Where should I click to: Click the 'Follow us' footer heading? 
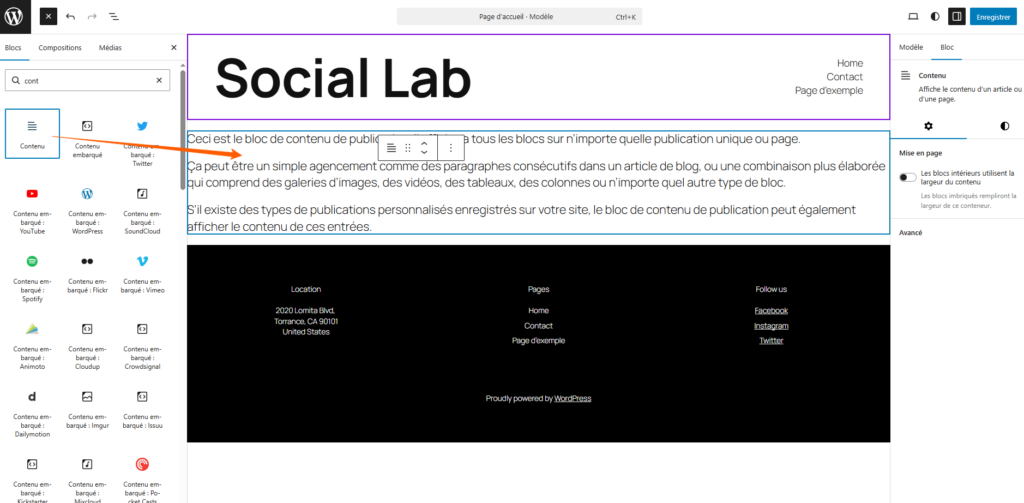coord(771,289)
